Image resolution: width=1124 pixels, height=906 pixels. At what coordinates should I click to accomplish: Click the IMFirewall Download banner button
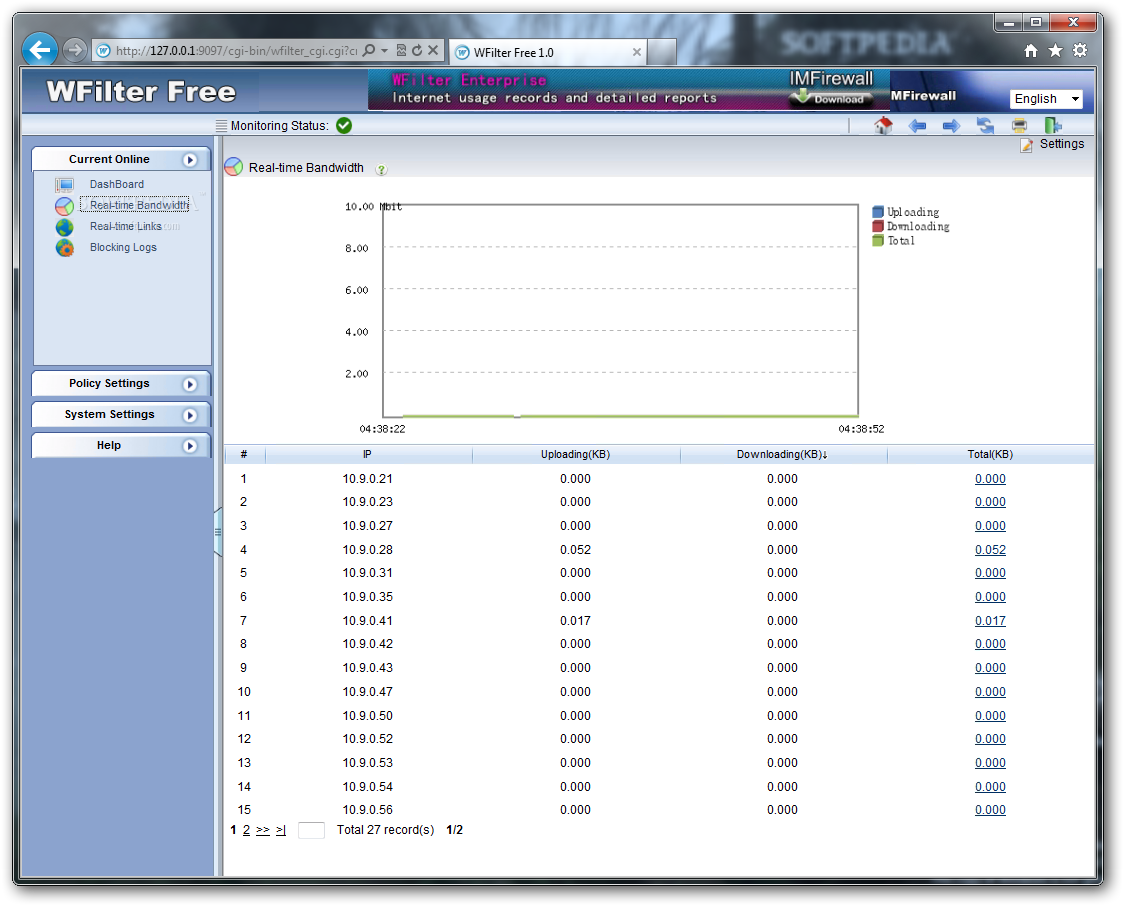pos(832,98)
